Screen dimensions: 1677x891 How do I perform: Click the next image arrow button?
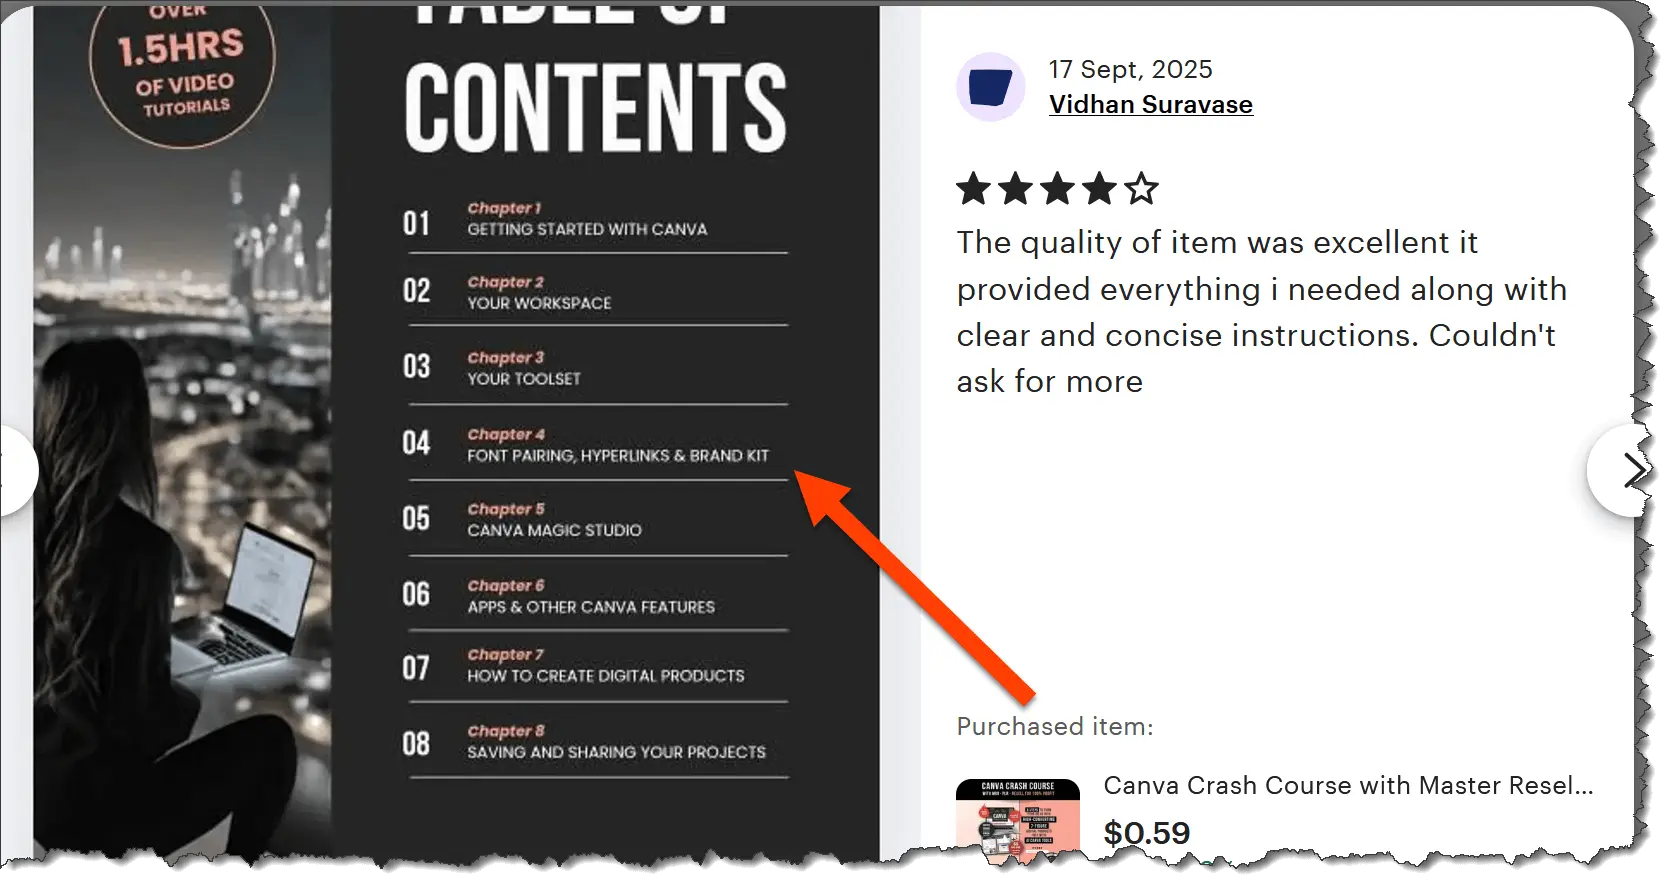[x=1625, y=470]
